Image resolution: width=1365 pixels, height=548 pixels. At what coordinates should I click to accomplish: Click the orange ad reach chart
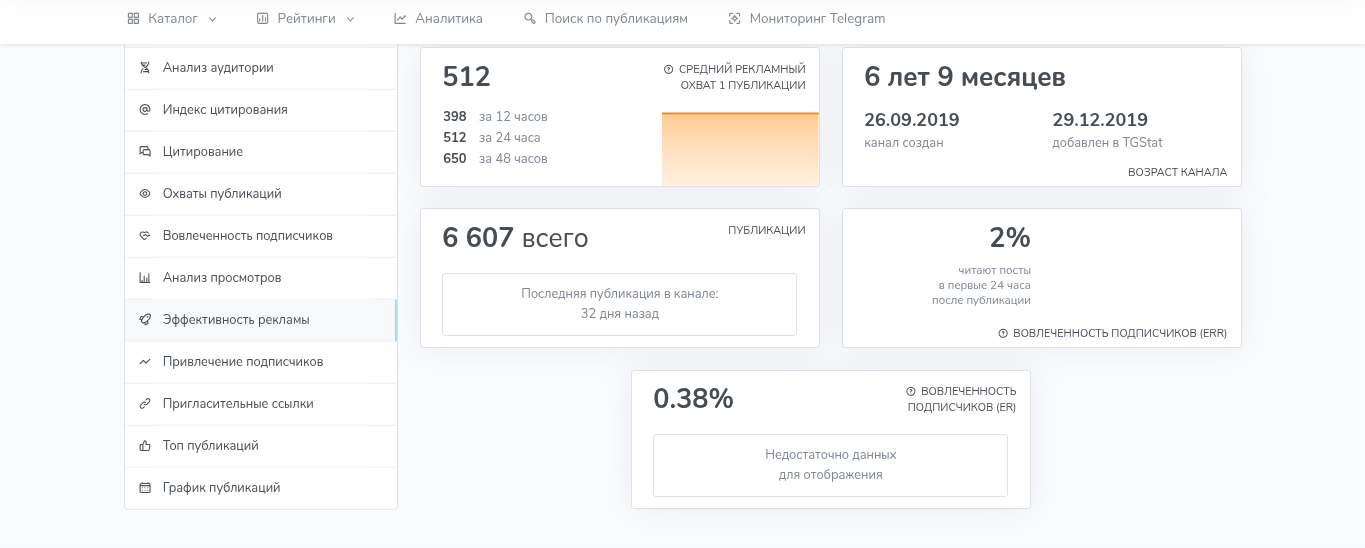tap(740, 149)
